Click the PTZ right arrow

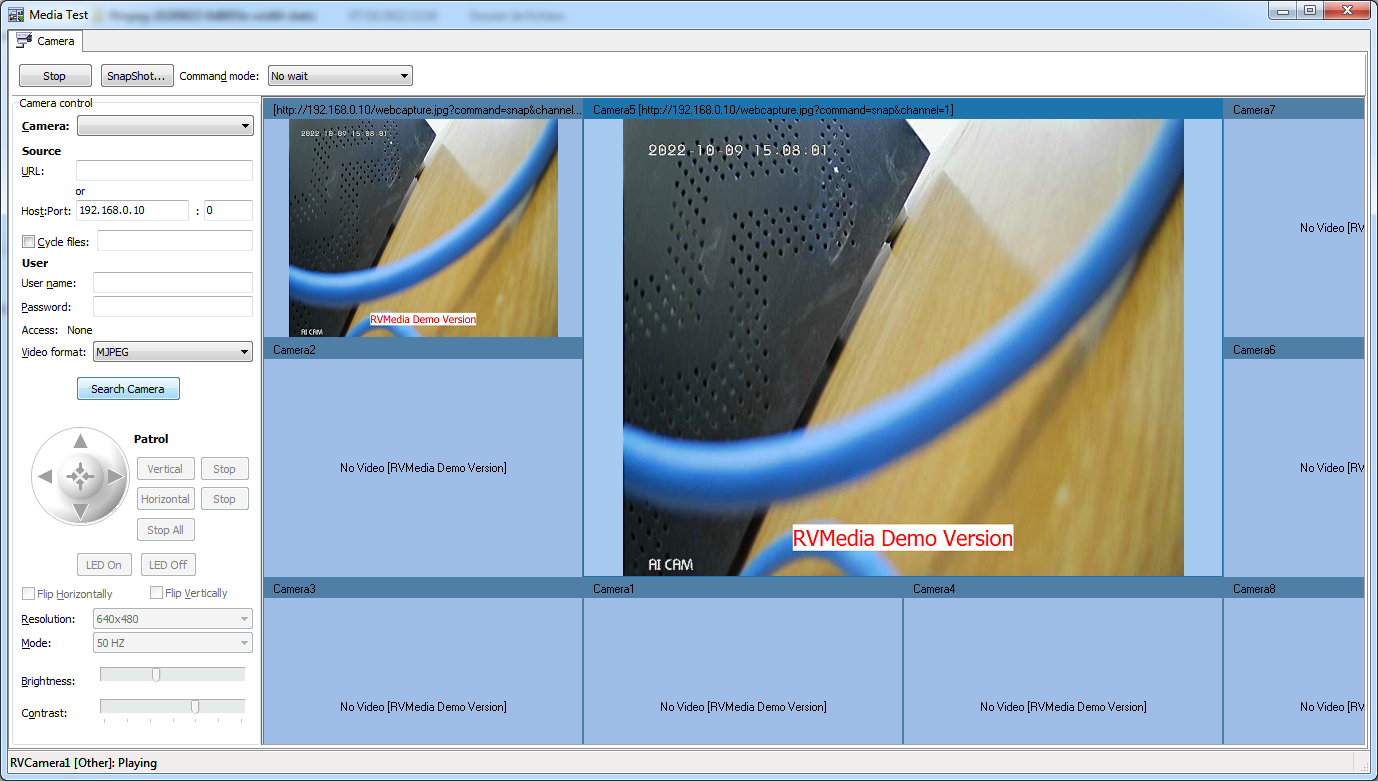click(116, 477)
